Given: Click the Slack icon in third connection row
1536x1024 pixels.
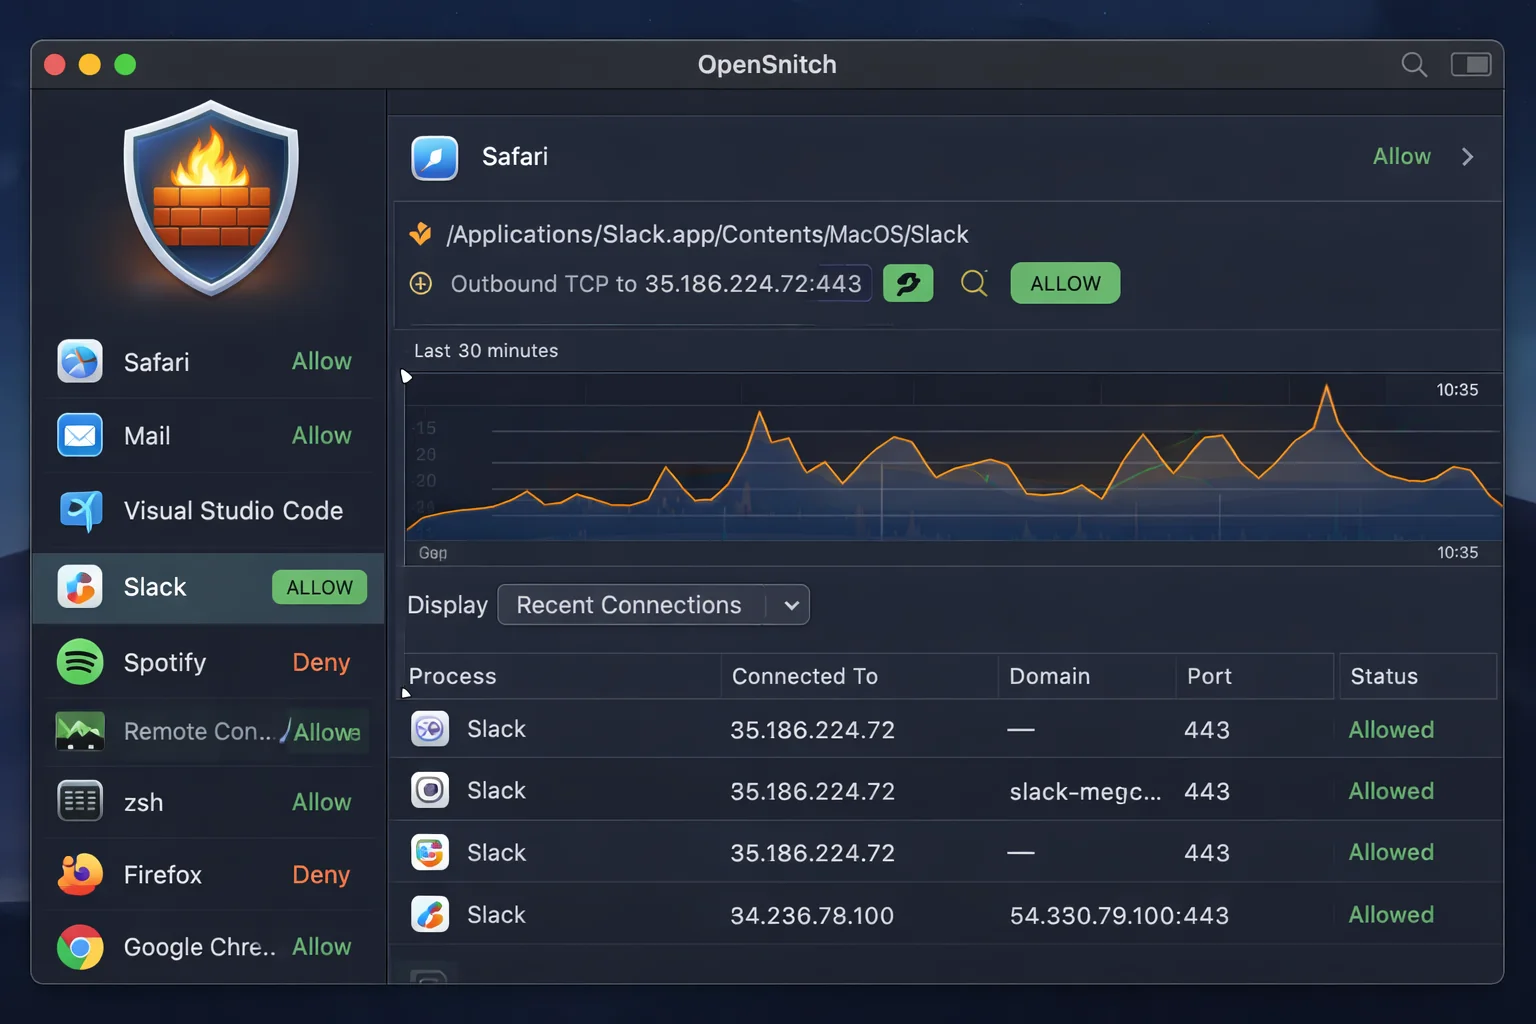Looking at the screenshot, I should (430, 853).
